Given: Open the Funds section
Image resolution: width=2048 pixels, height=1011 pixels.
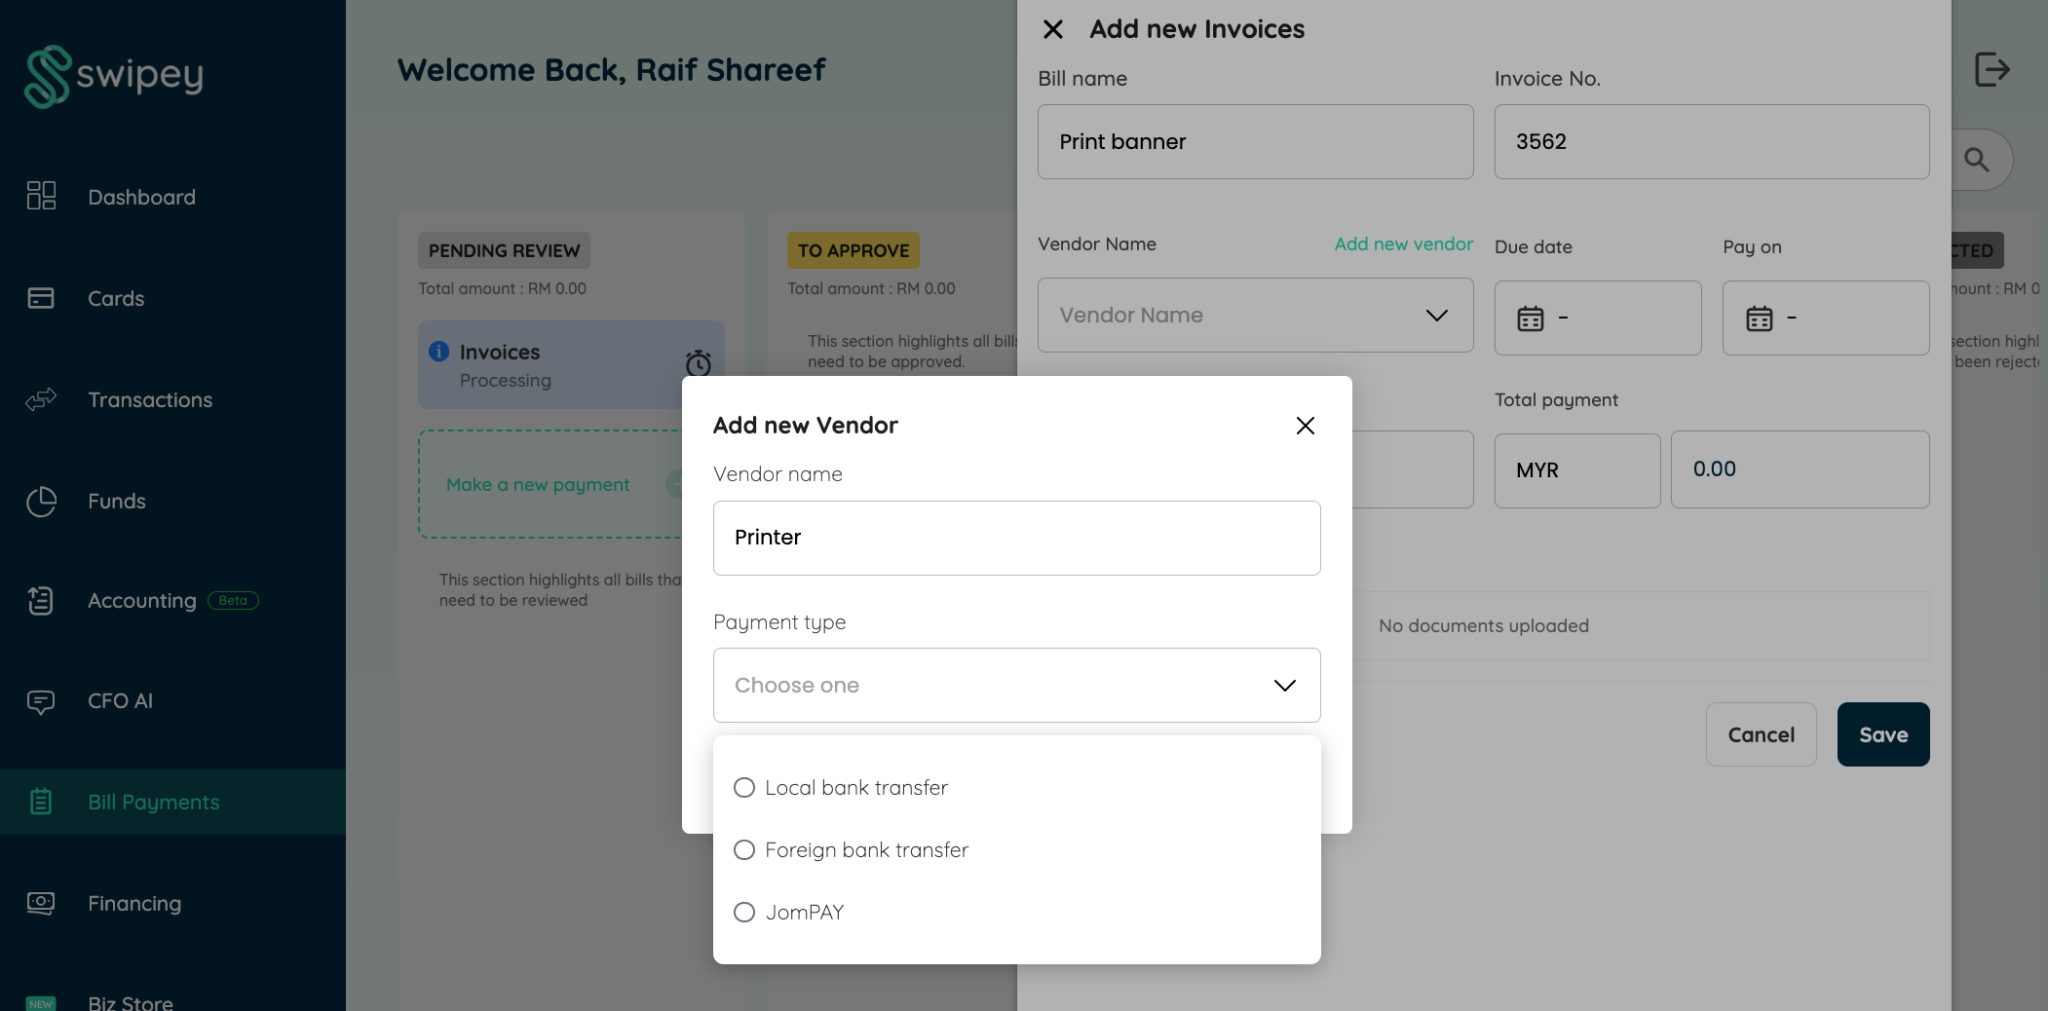Looking at the screenshot, I should [x=115, y=501].
